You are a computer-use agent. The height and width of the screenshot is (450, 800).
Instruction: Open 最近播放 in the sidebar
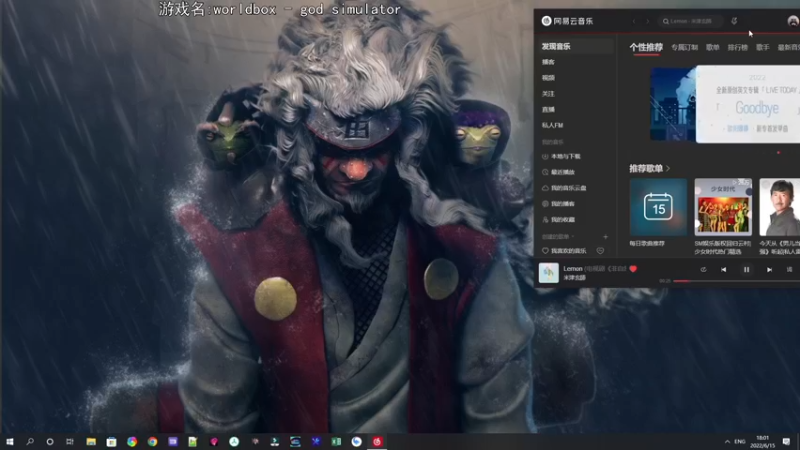pos(559,172)
